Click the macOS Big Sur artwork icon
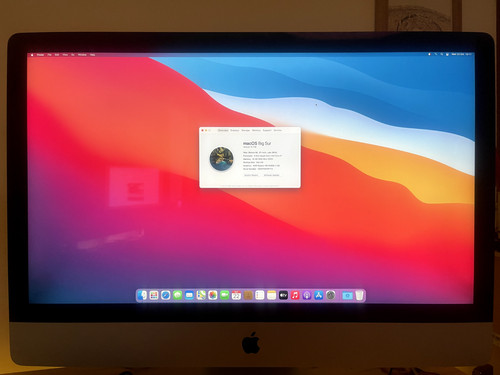Screen dimensions: 500x375 click(x=222, y=159)
